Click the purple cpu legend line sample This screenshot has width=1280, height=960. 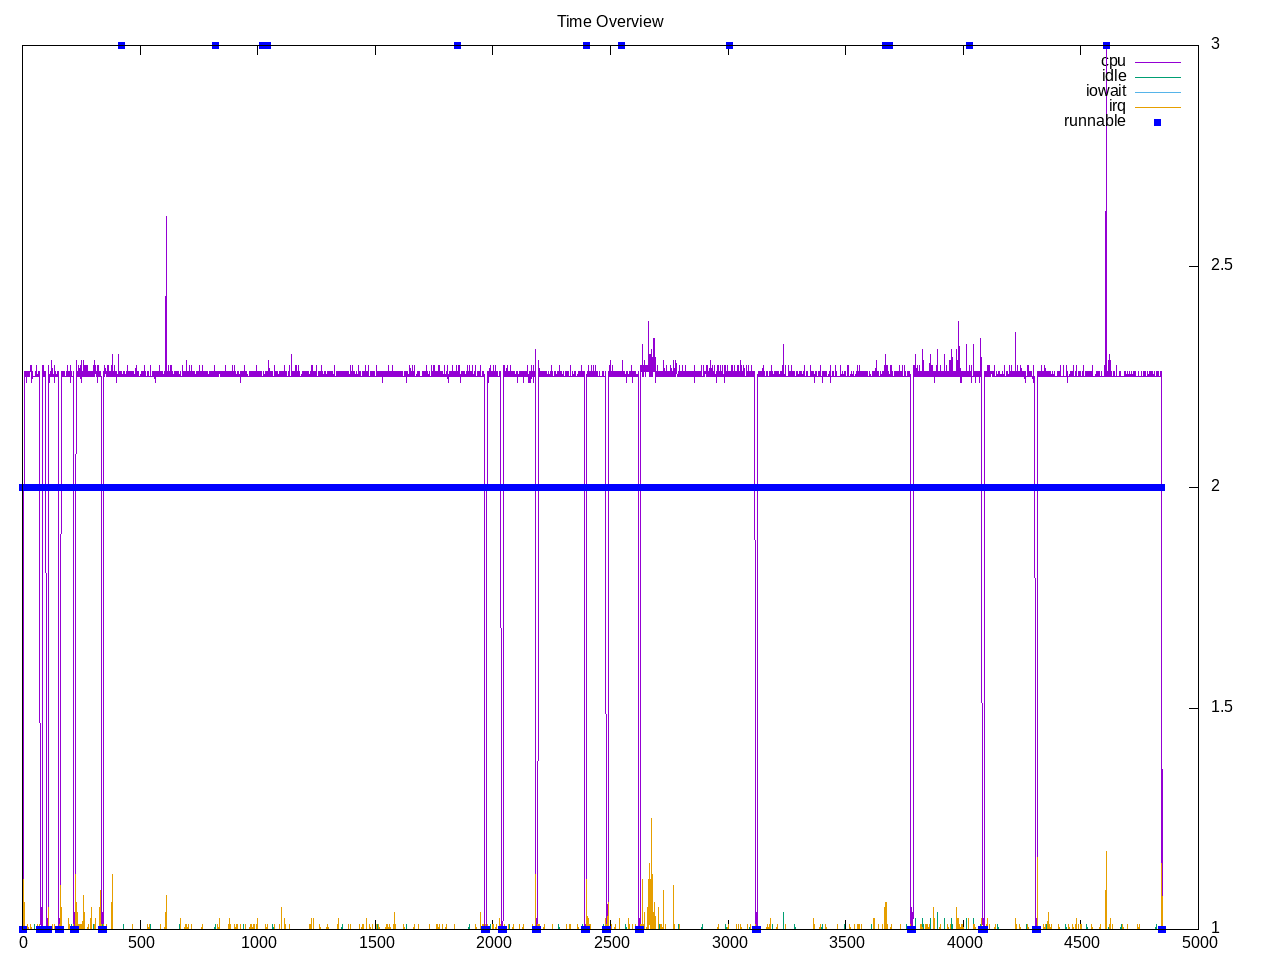(1157, 62)
